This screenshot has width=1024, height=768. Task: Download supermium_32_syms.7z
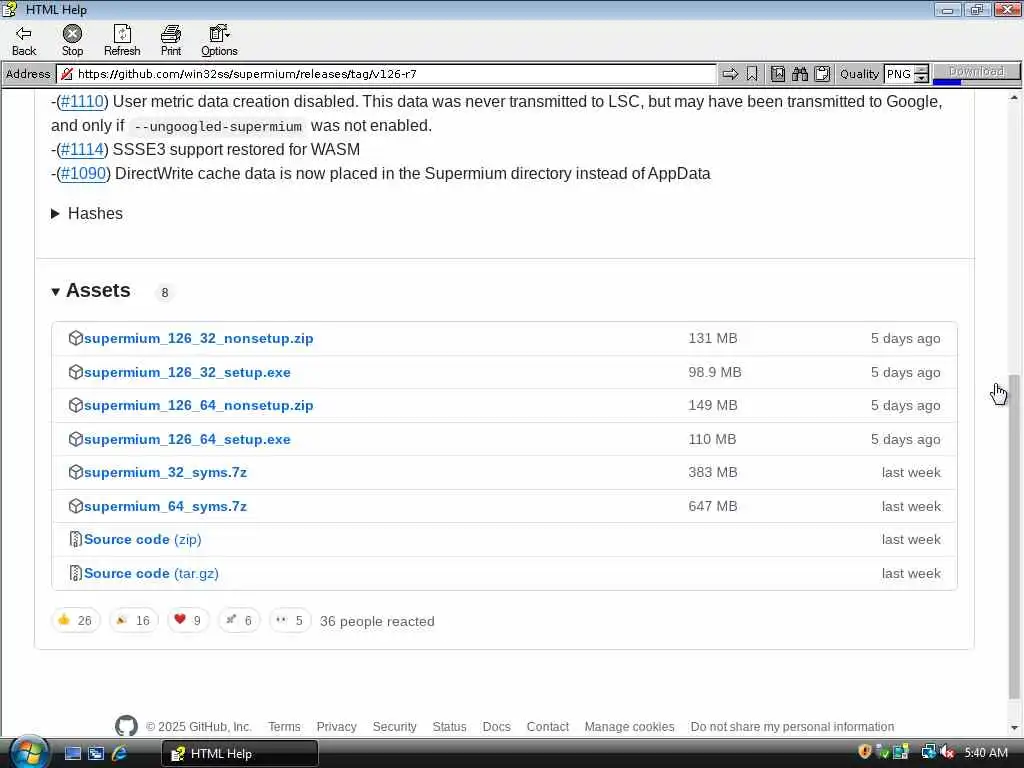tap(165, 472)
